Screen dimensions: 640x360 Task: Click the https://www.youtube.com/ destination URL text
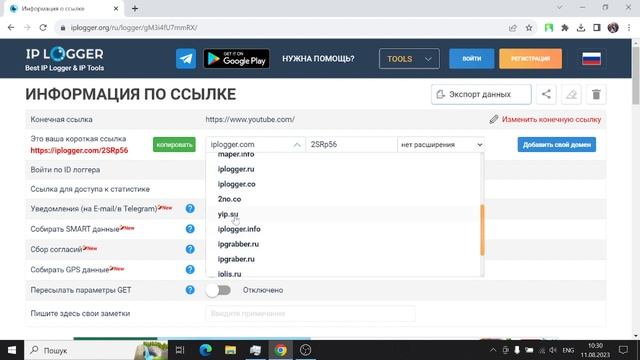[x=250, y=120]
